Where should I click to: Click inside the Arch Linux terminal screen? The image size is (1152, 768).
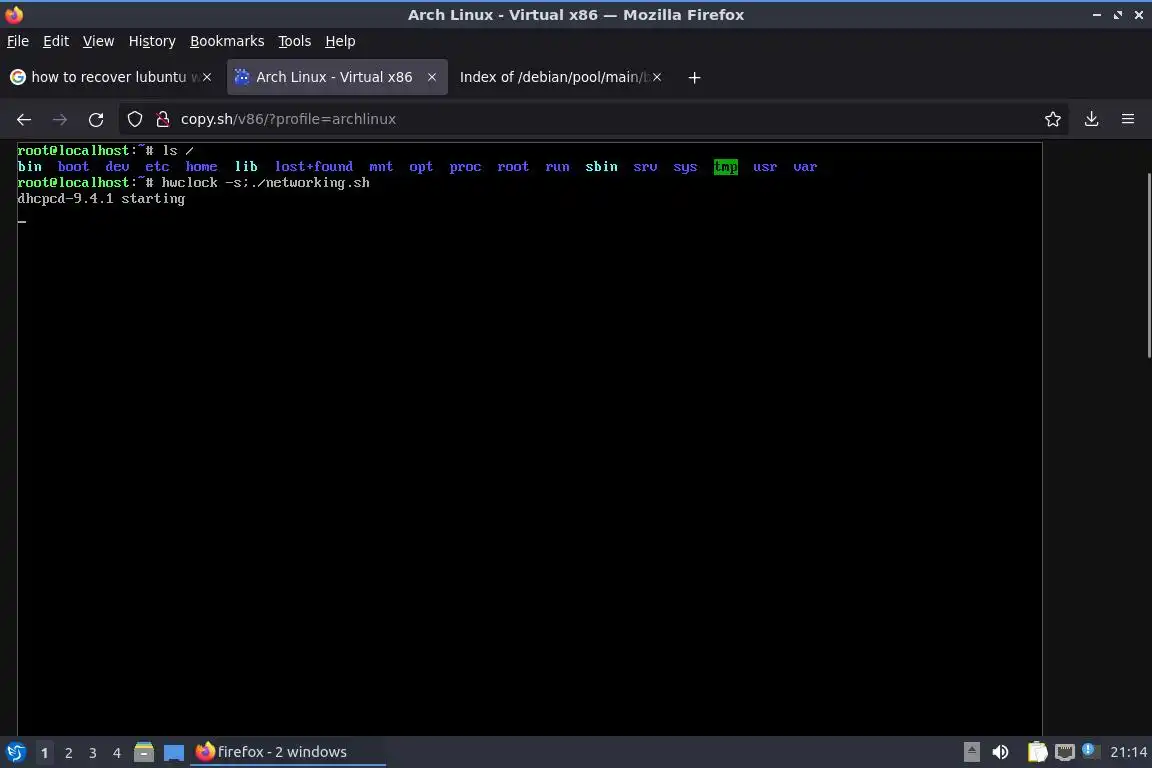point(529,438)
